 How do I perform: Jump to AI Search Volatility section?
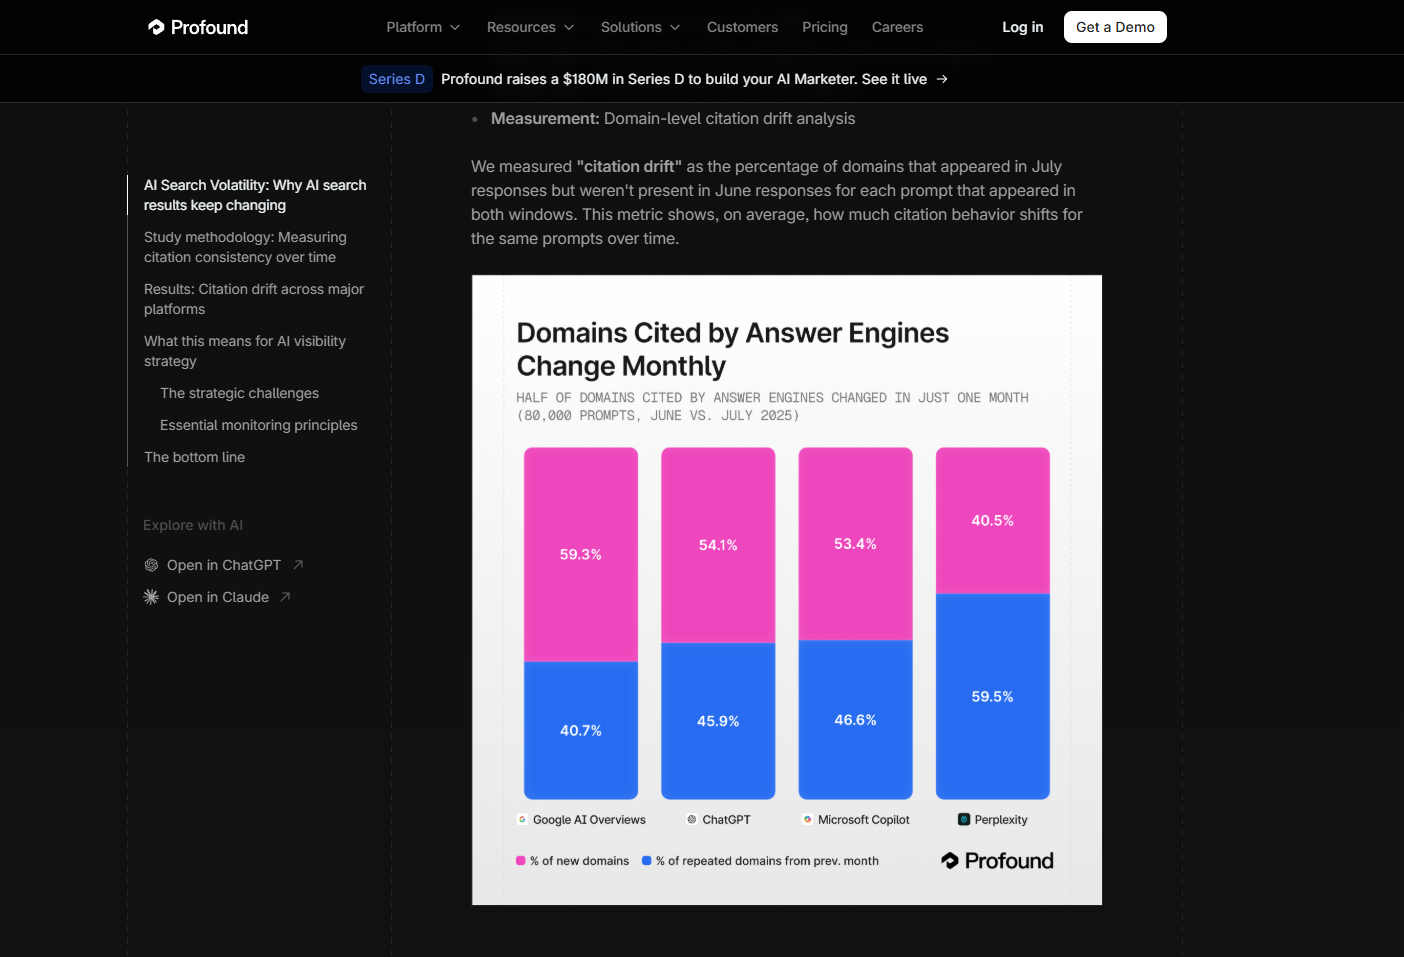point(255,195)
